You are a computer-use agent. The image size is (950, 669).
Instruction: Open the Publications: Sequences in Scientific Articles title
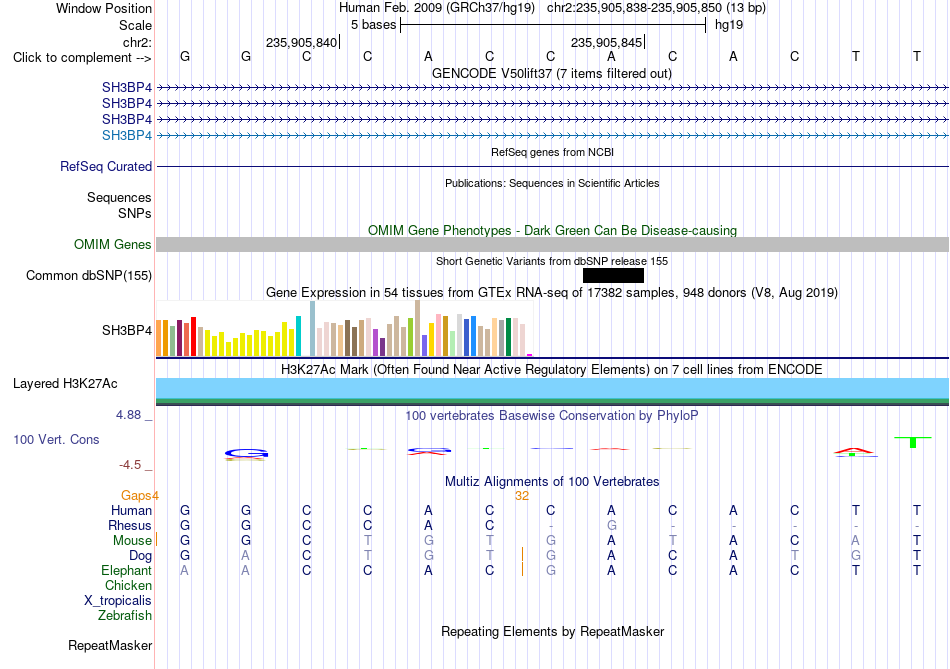552,183
